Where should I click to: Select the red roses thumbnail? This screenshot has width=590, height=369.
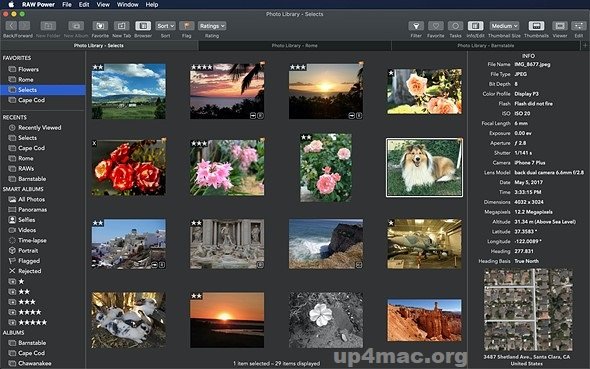tap(129, 167)
